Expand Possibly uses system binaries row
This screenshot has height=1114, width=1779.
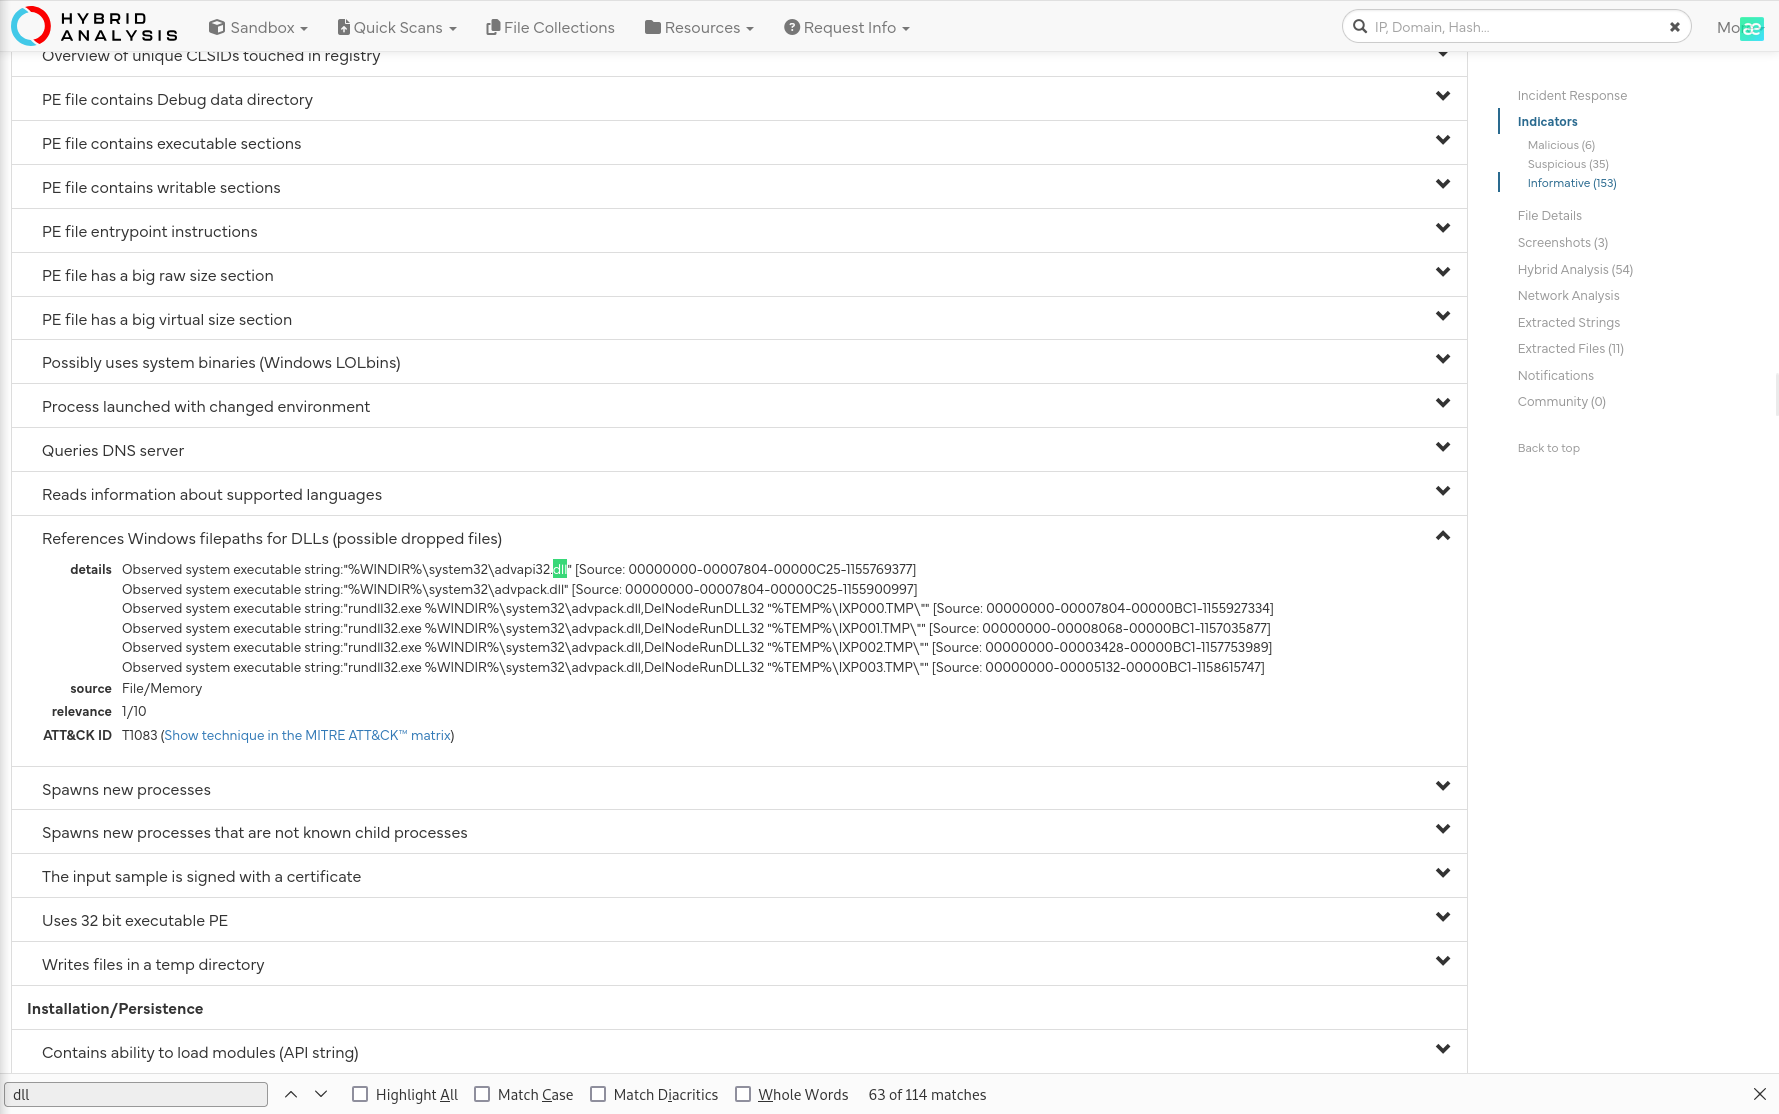pyautogui.click(x=739, y=362)
